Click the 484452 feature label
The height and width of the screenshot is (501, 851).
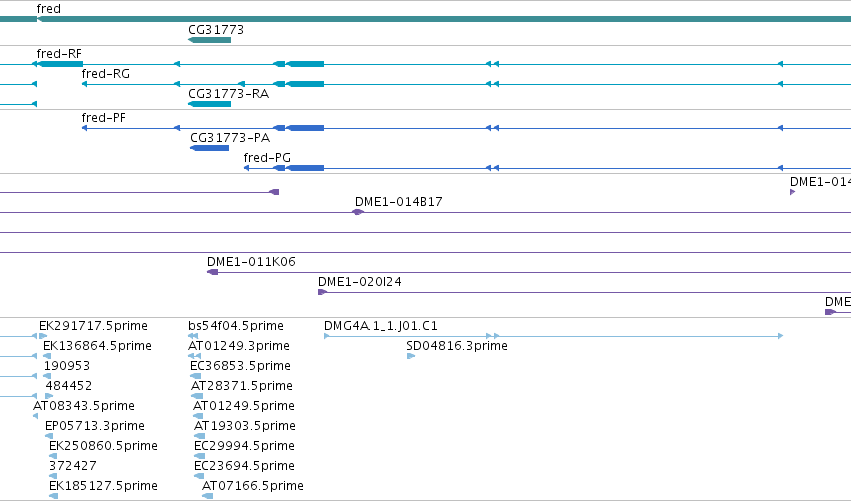coord(69,386)
